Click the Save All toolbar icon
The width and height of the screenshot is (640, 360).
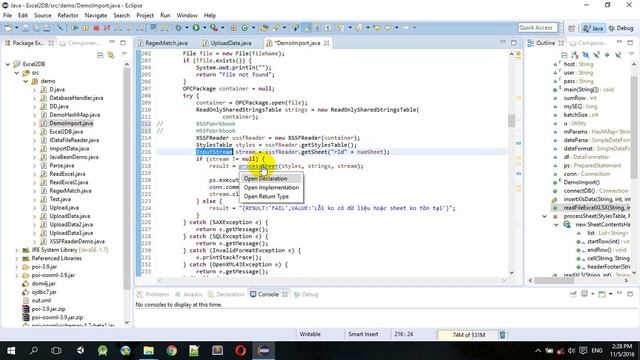(36, 28)
